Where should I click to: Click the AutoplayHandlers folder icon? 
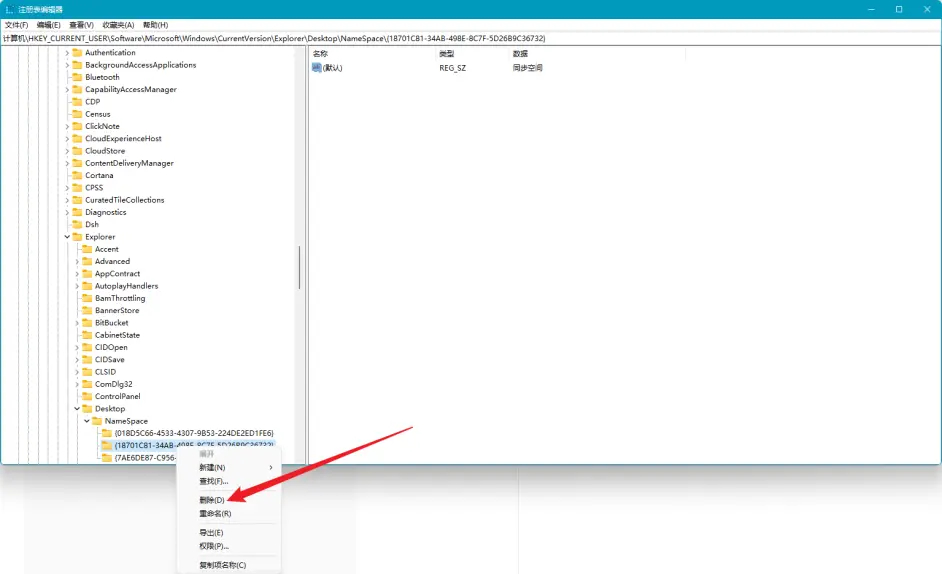(87, 285)
